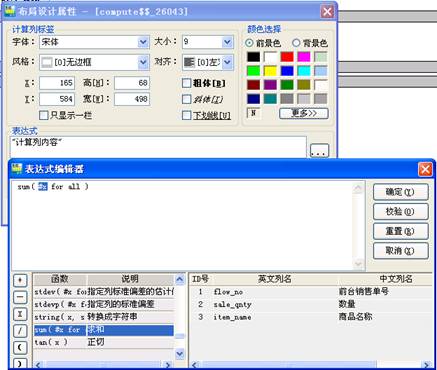The height and width of the screenshot is (370, 437).
Task: Select the sum function row
Action: [104, 330]
